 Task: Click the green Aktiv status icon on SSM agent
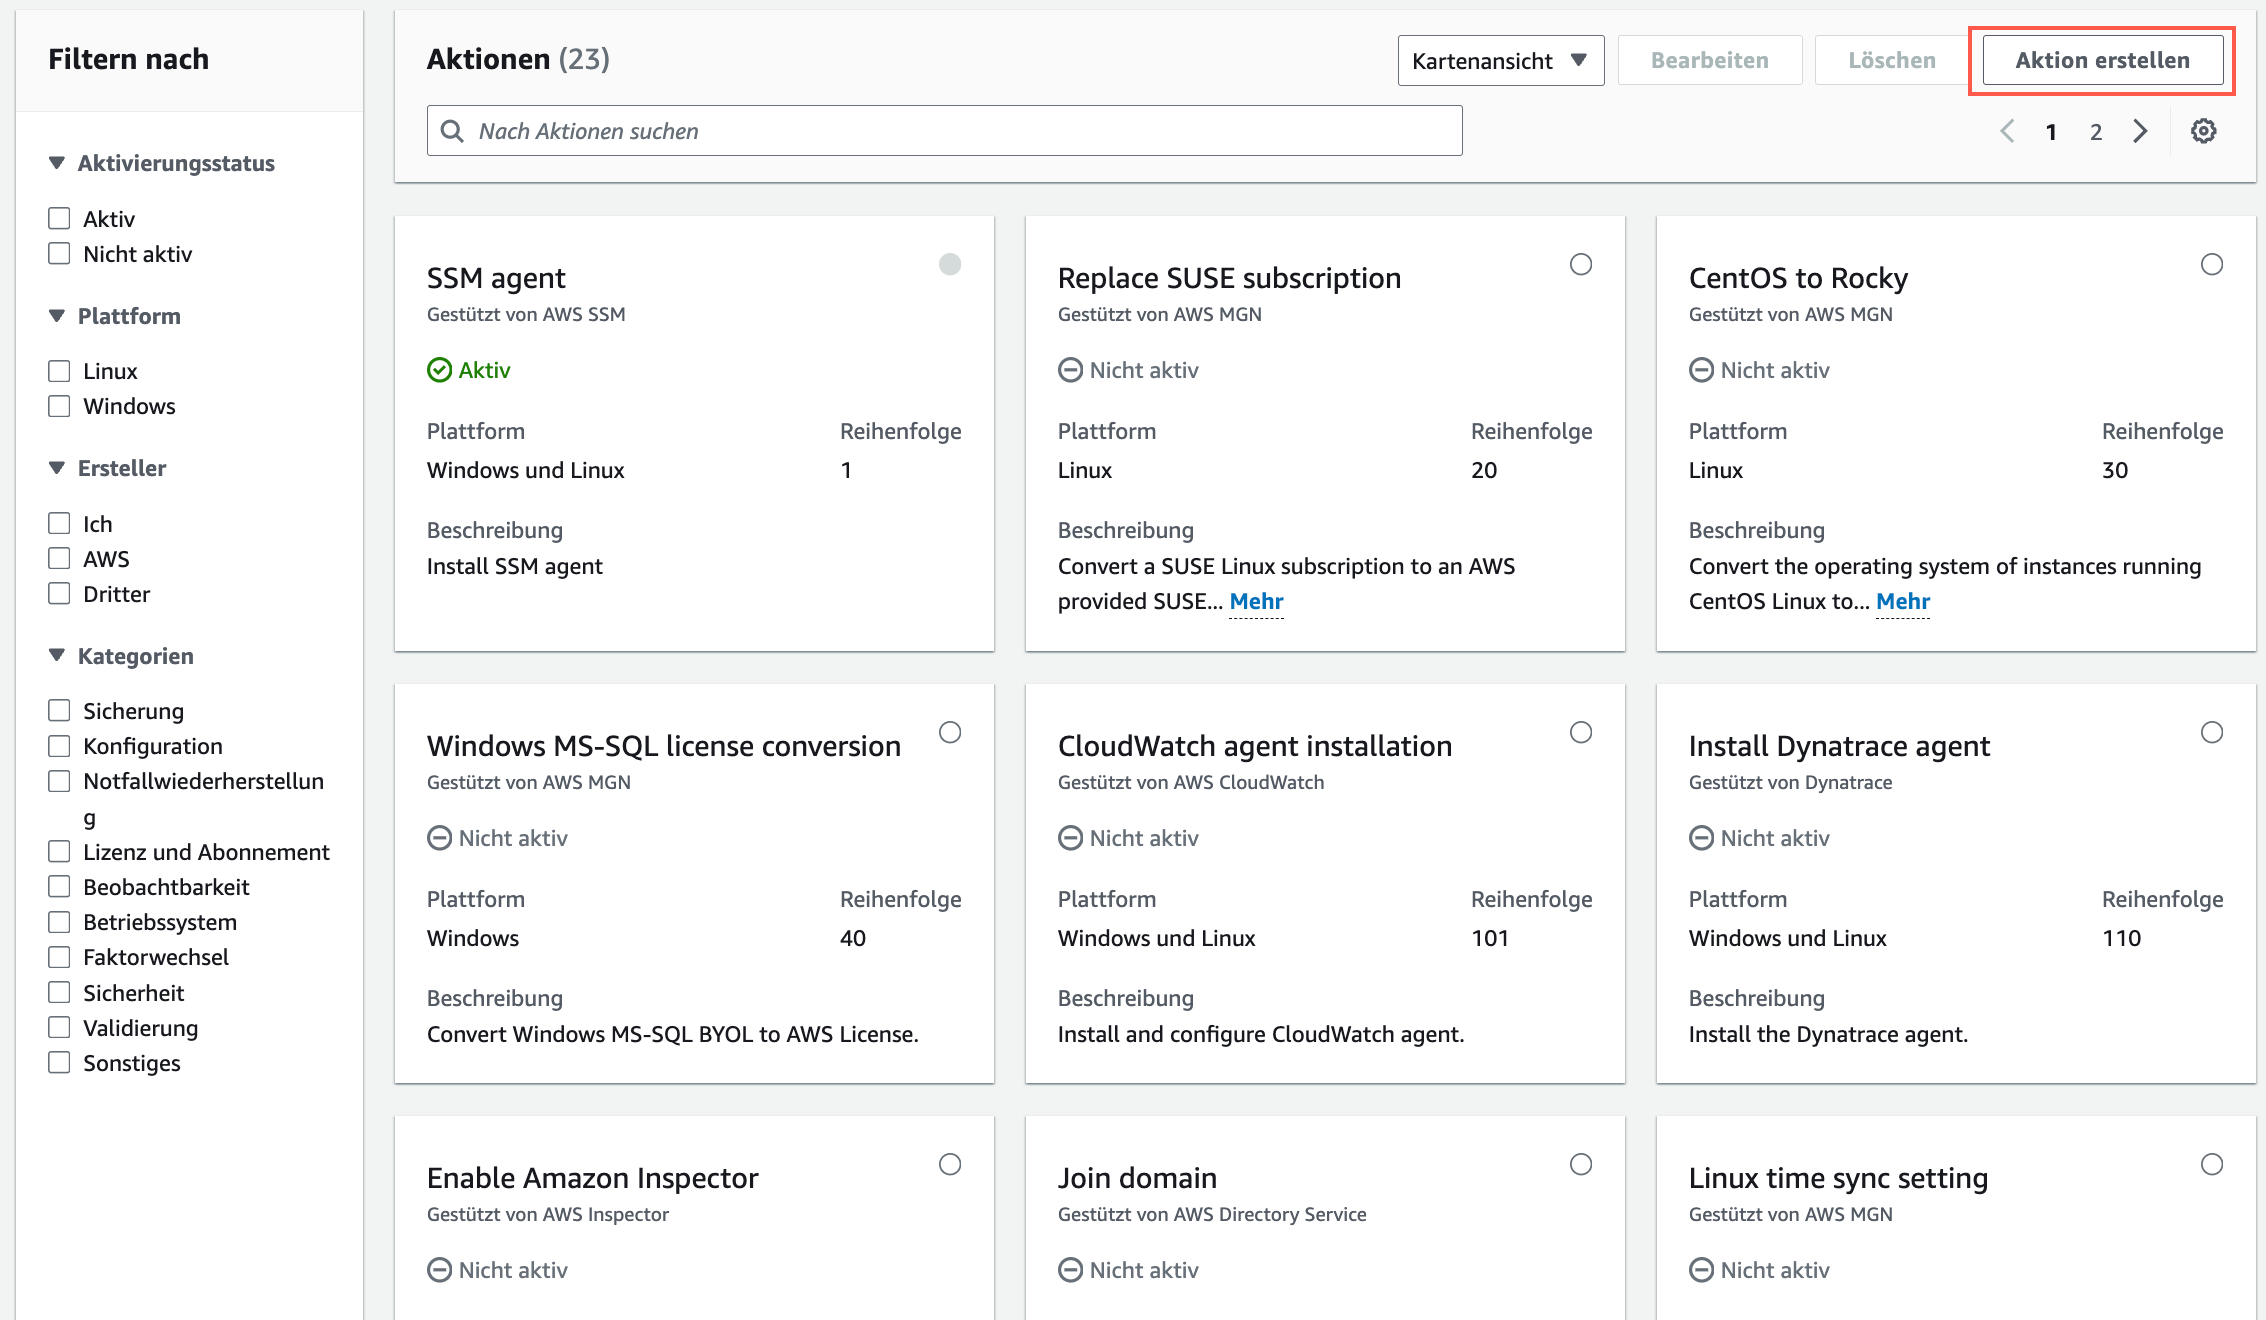[x=439, y=370]
